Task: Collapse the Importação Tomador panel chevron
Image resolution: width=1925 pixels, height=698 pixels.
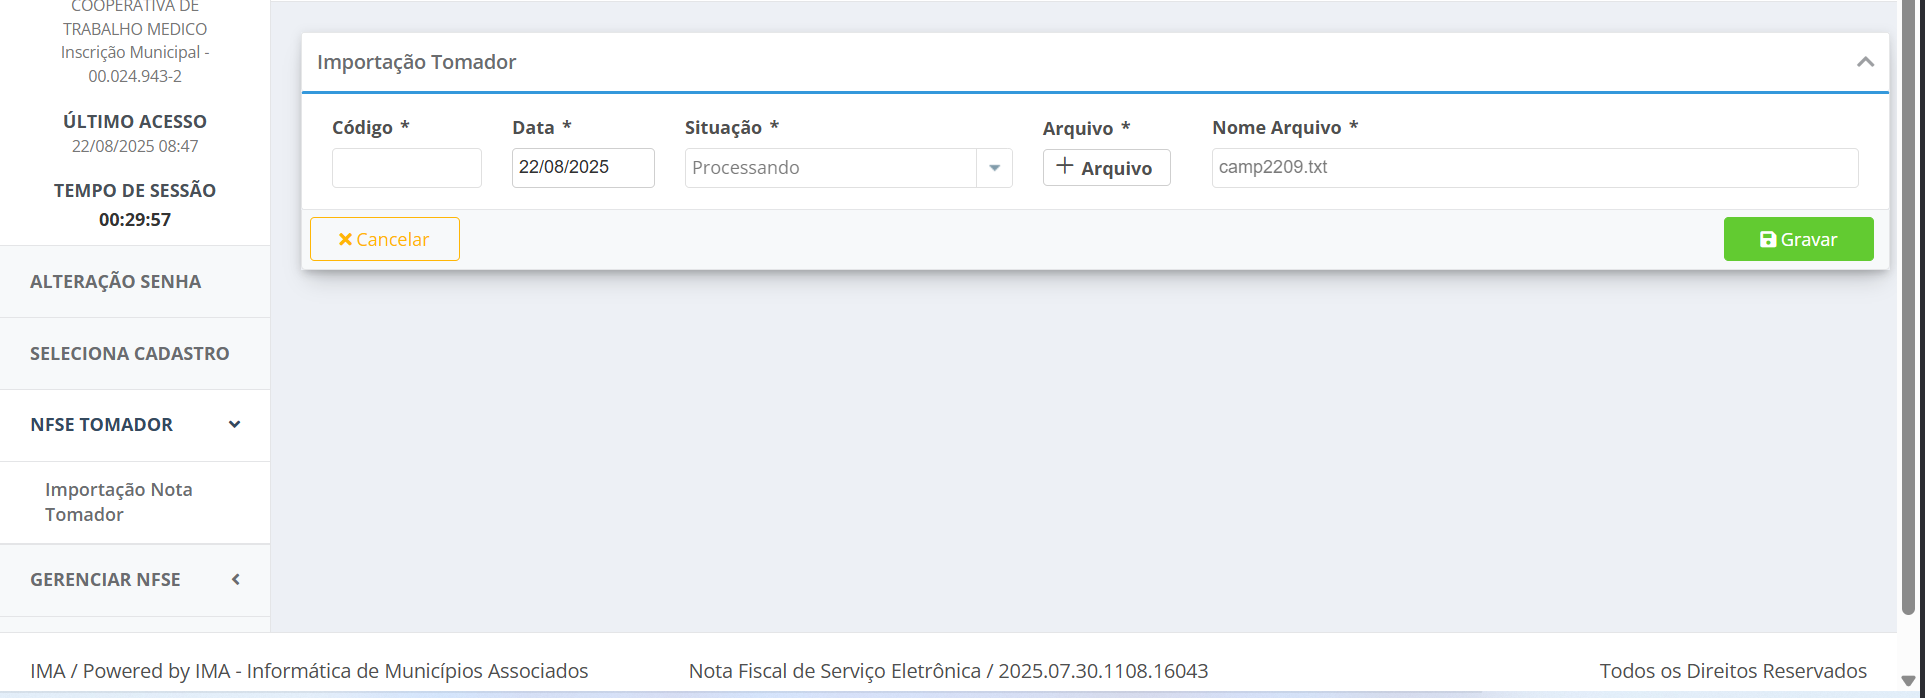Action: pyautogui.click(x=1865, y=62)
